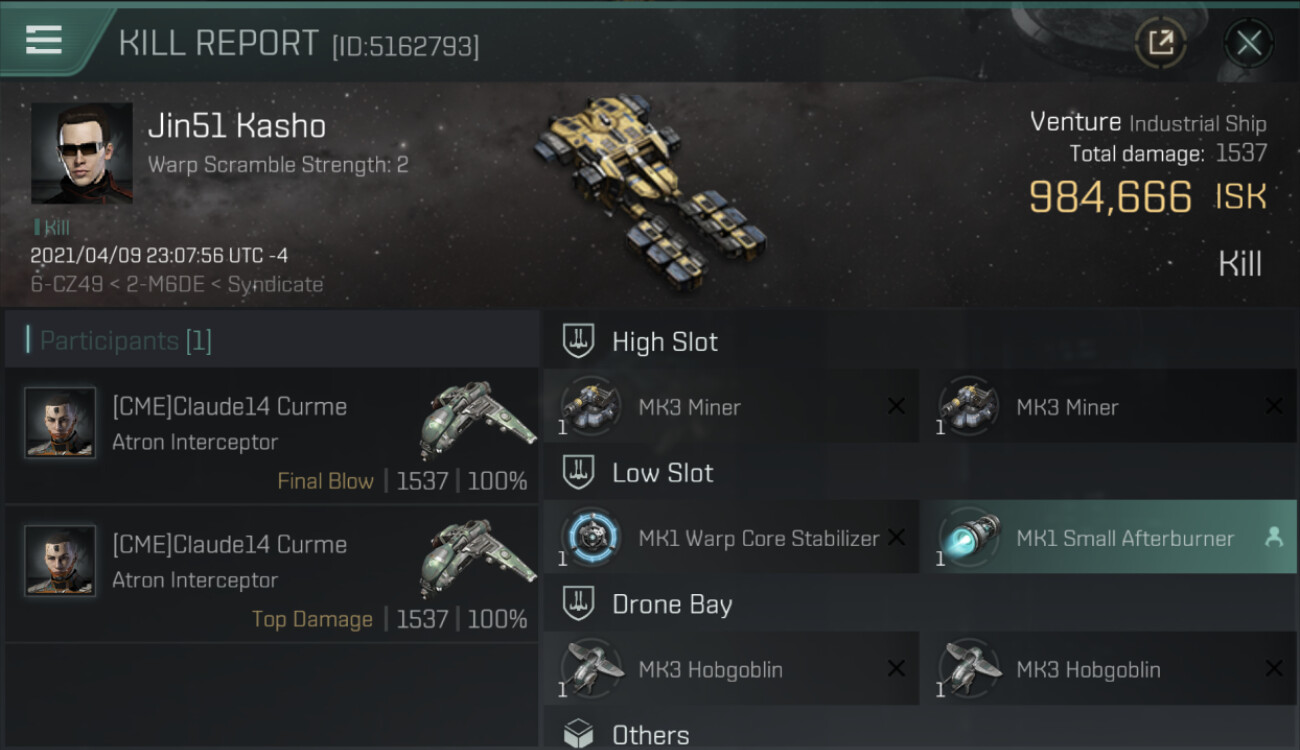
Task: Click the first MK3 Hobgoblin drone icon
Action: [589, 668]
